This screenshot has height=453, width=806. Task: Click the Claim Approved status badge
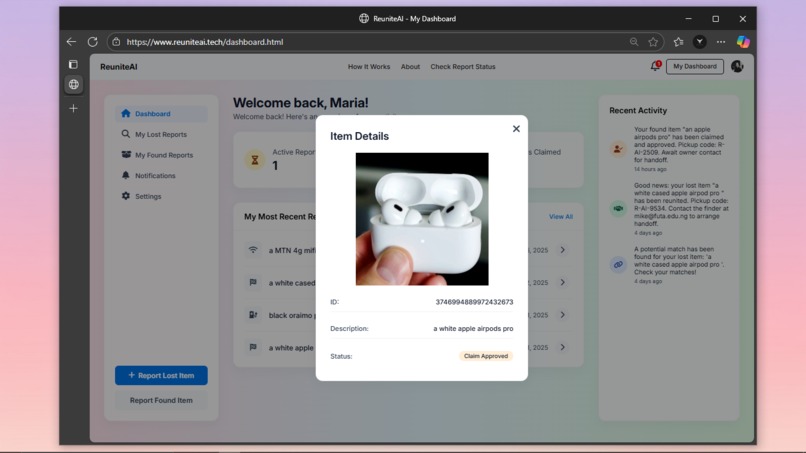486,356
